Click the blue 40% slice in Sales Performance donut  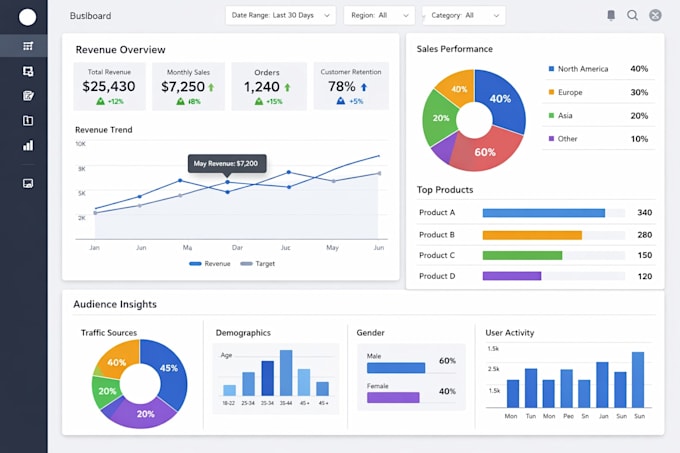(x=501, y=99)
